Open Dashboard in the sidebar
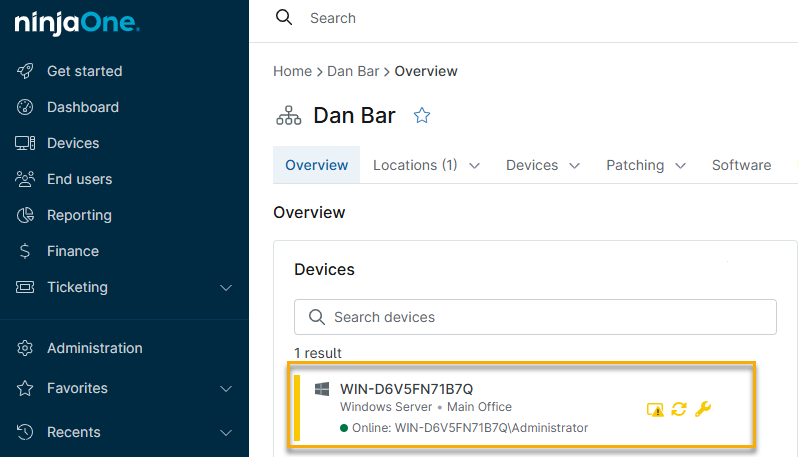This screenshot has width=798, height=457. [x=82, y=107]
